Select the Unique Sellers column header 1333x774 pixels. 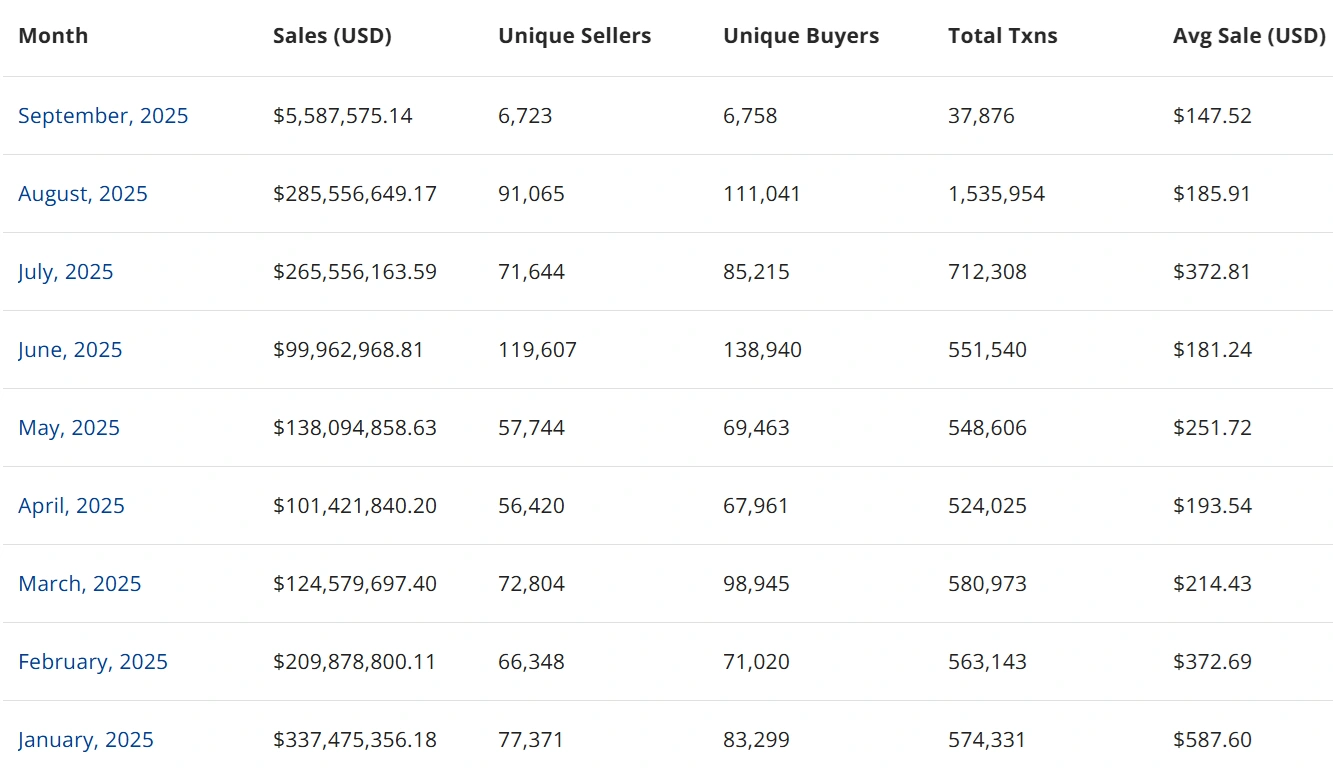point(574,36)
